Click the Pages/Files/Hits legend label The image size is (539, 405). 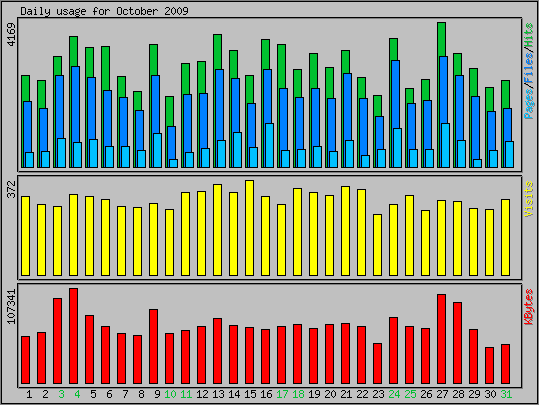coord(529,71)
